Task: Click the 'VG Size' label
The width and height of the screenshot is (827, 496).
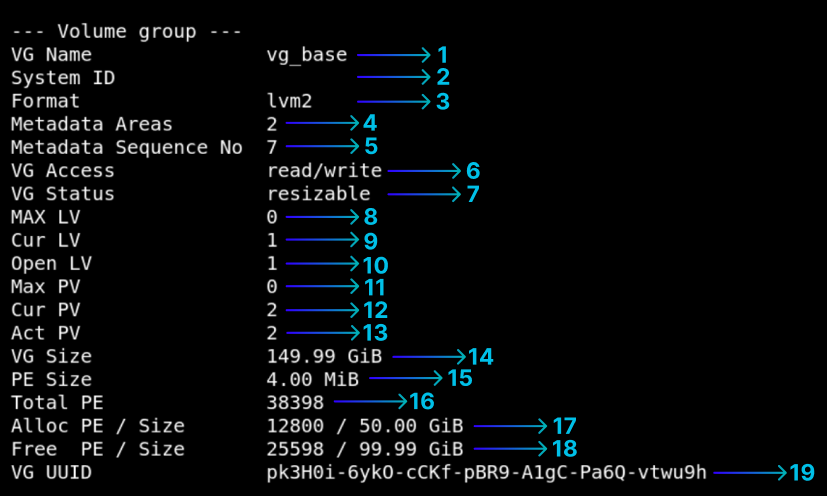Action: (51, 356)
